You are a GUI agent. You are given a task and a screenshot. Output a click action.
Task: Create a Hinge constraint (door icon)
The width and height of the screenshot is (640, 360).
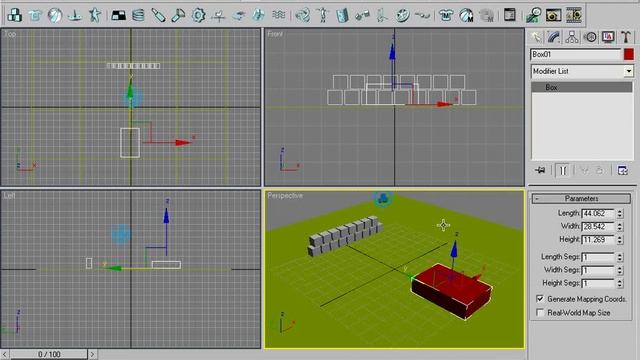tap(342, 15)
